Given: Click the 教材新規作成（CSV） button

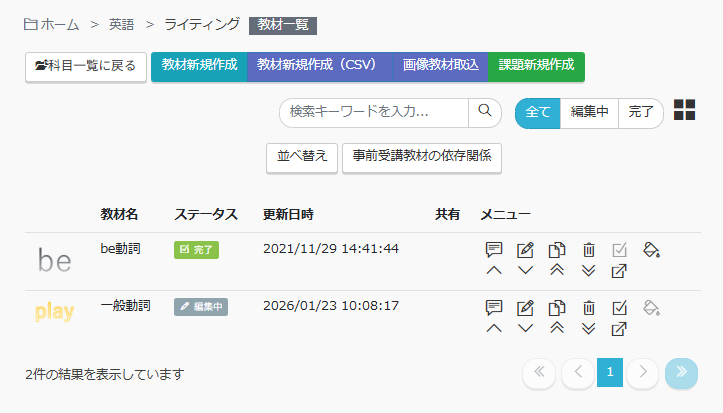Looking at the screenshot, I should click(x=317, y=66).
